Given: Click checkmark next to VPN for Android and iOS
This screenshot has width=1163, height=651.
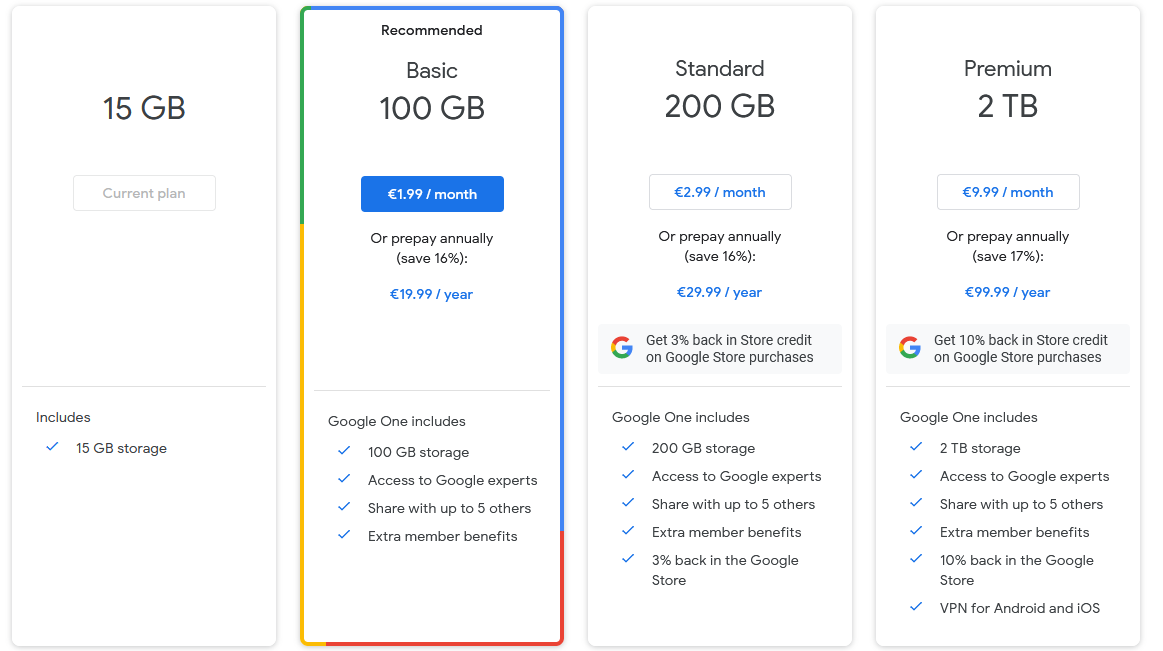Looking at the screenshot, I should [917, 607].
